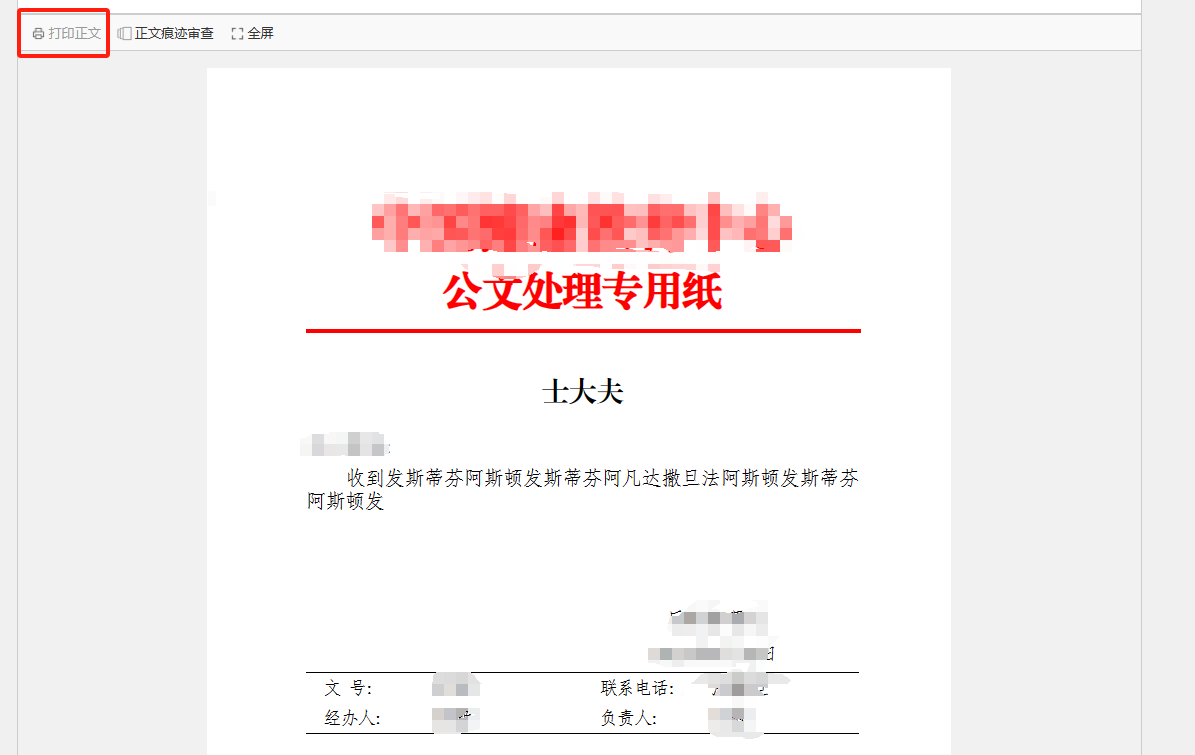This screenshot has height=755, width=1195.
Task: Open 正文痕迹审查 trace review
Action: click(165, 34)
